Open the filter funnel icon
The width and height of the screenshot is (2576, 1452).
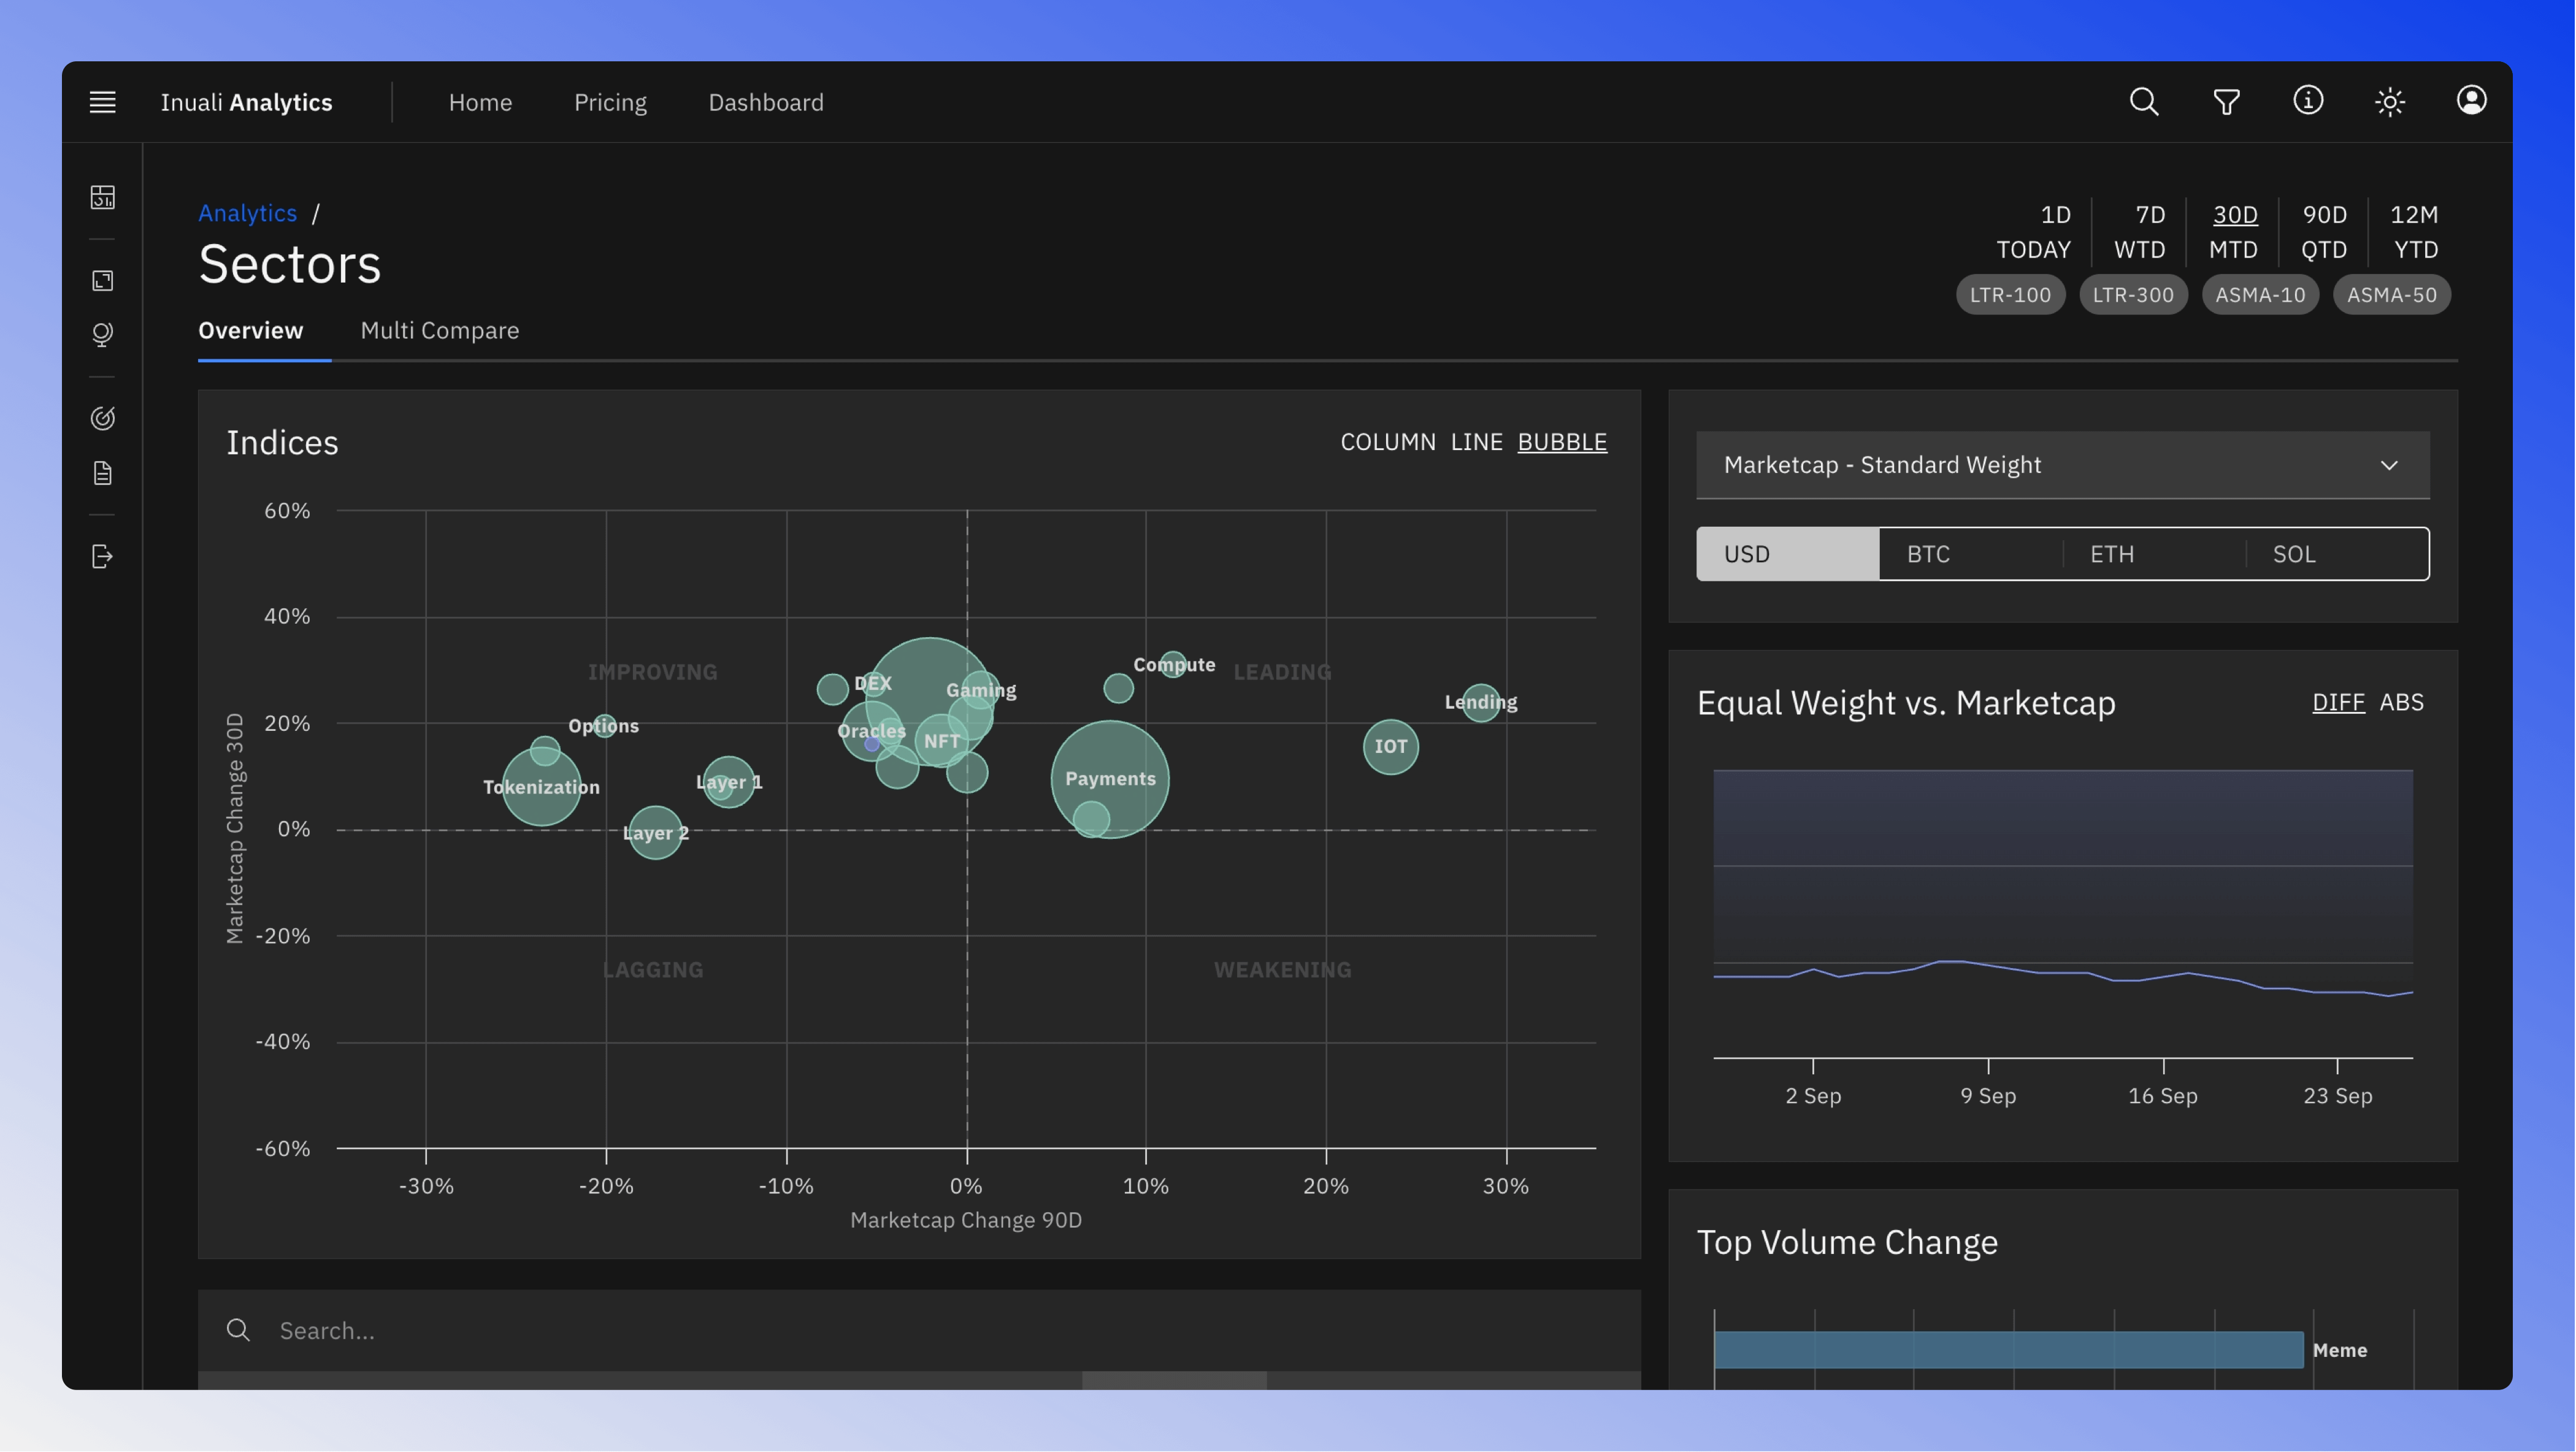2226,102
